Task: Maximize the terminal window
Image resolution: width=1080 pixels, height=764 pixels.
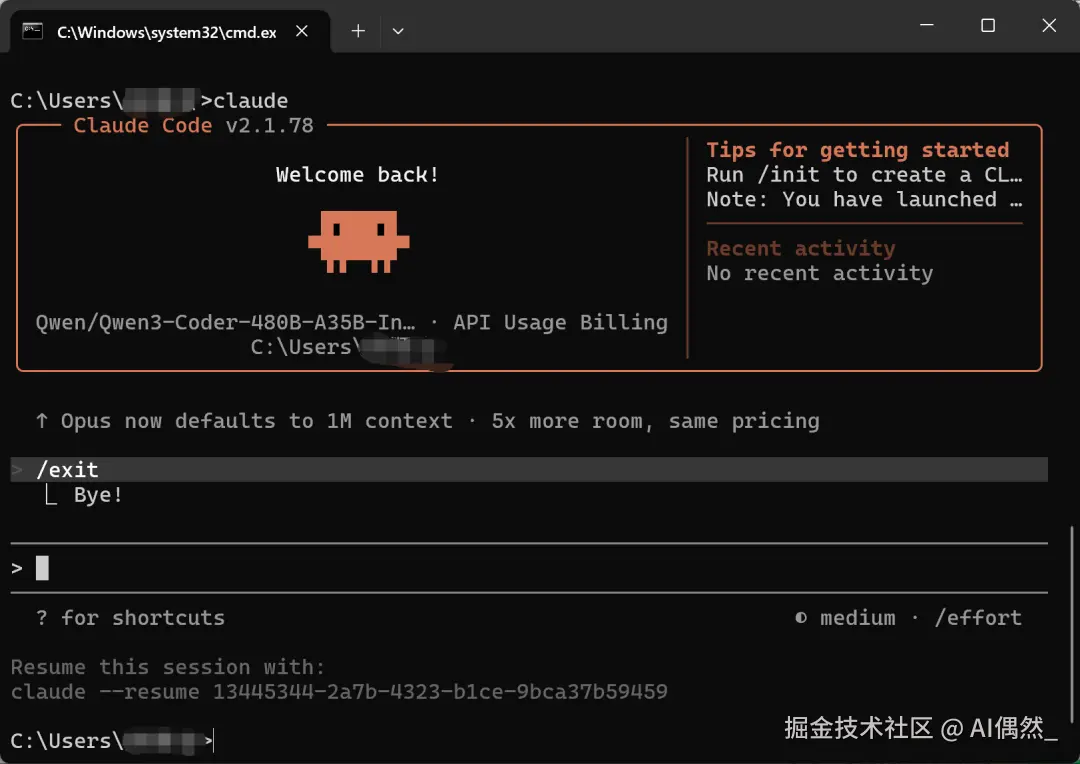Action: pos(988,25)
